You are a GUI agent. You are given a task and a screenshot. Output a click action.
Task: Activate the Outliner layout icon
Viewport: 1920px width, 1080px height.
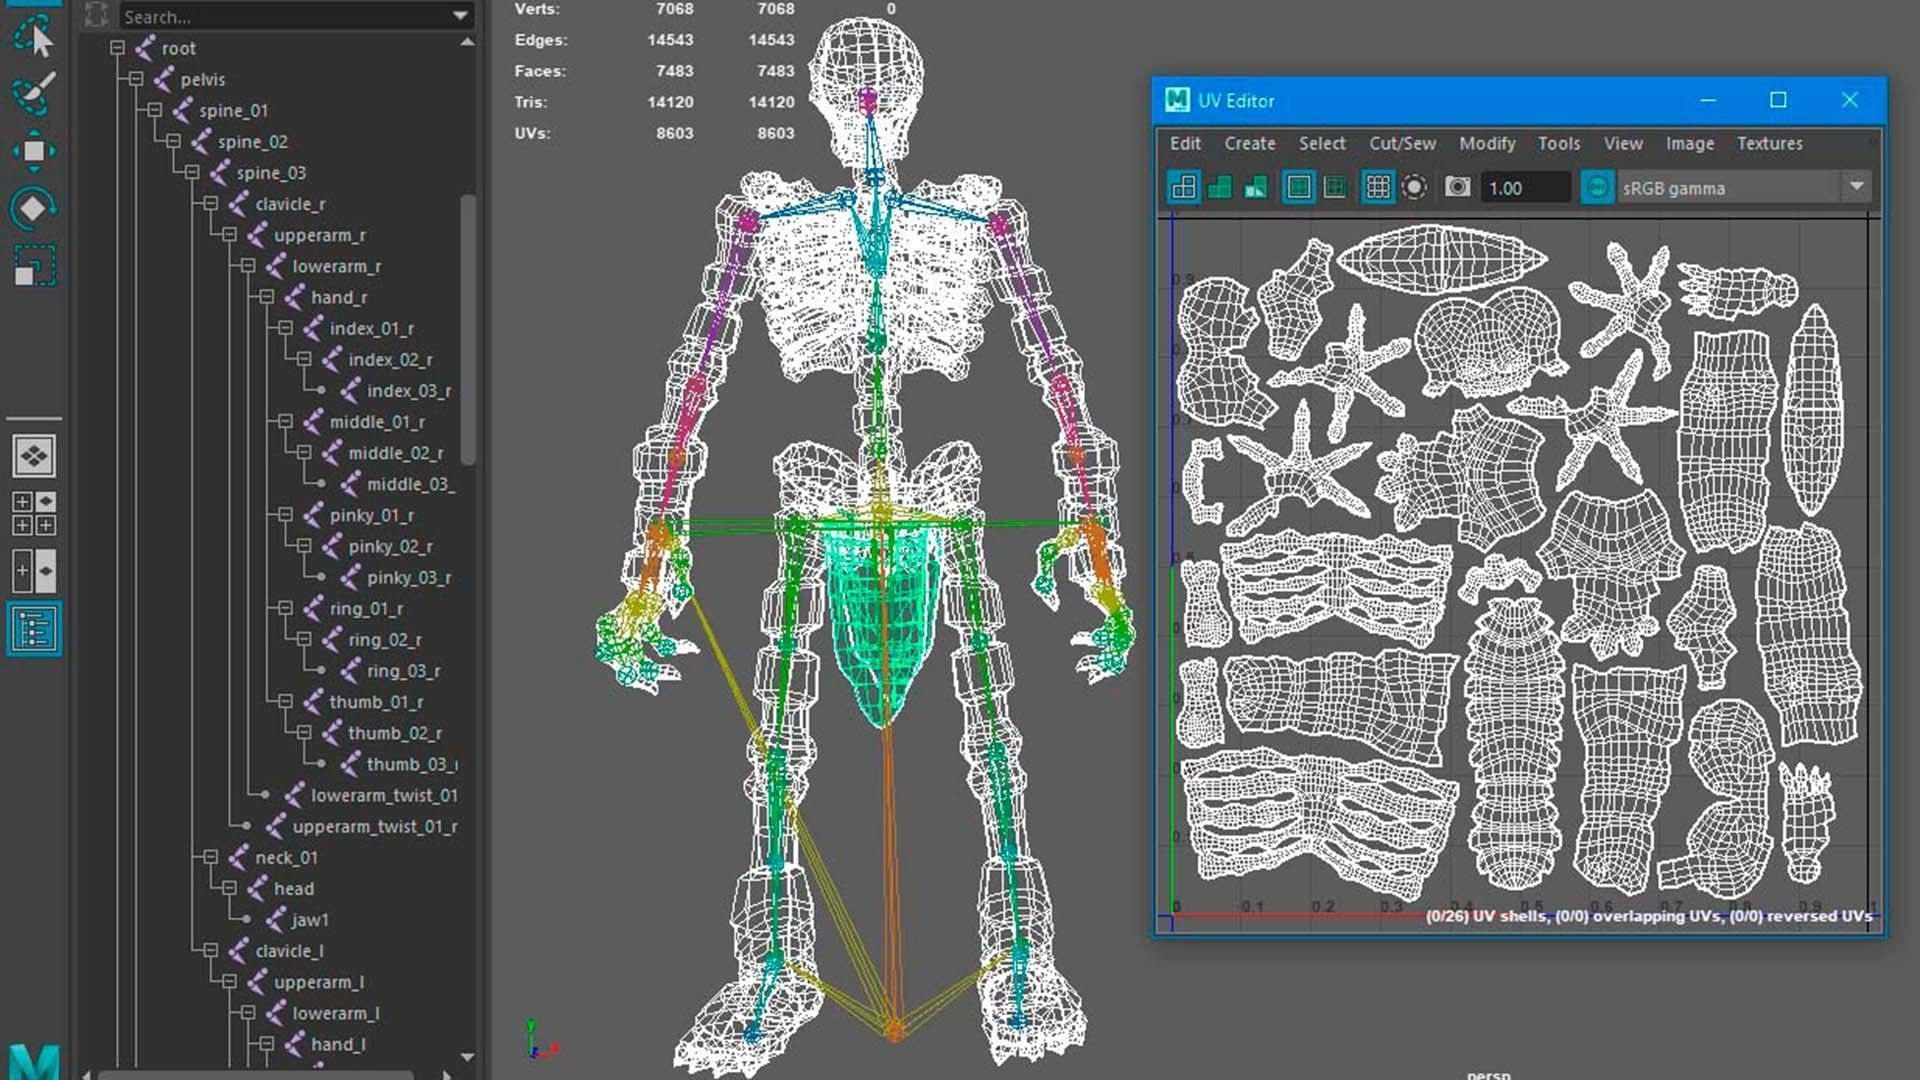(34, 630)
